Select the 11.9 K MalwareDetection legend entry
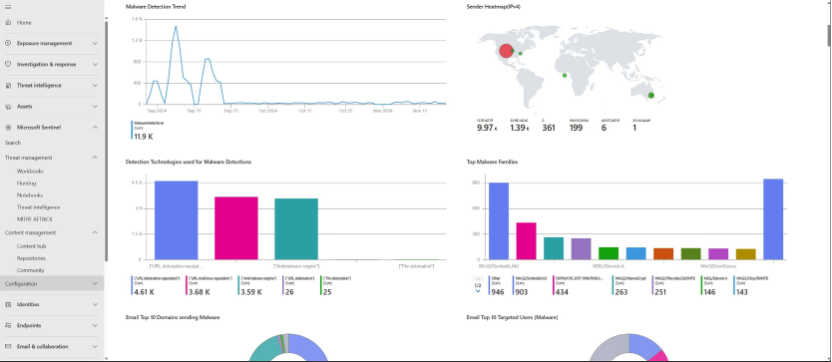832x362 pixels. coord(148,130)
